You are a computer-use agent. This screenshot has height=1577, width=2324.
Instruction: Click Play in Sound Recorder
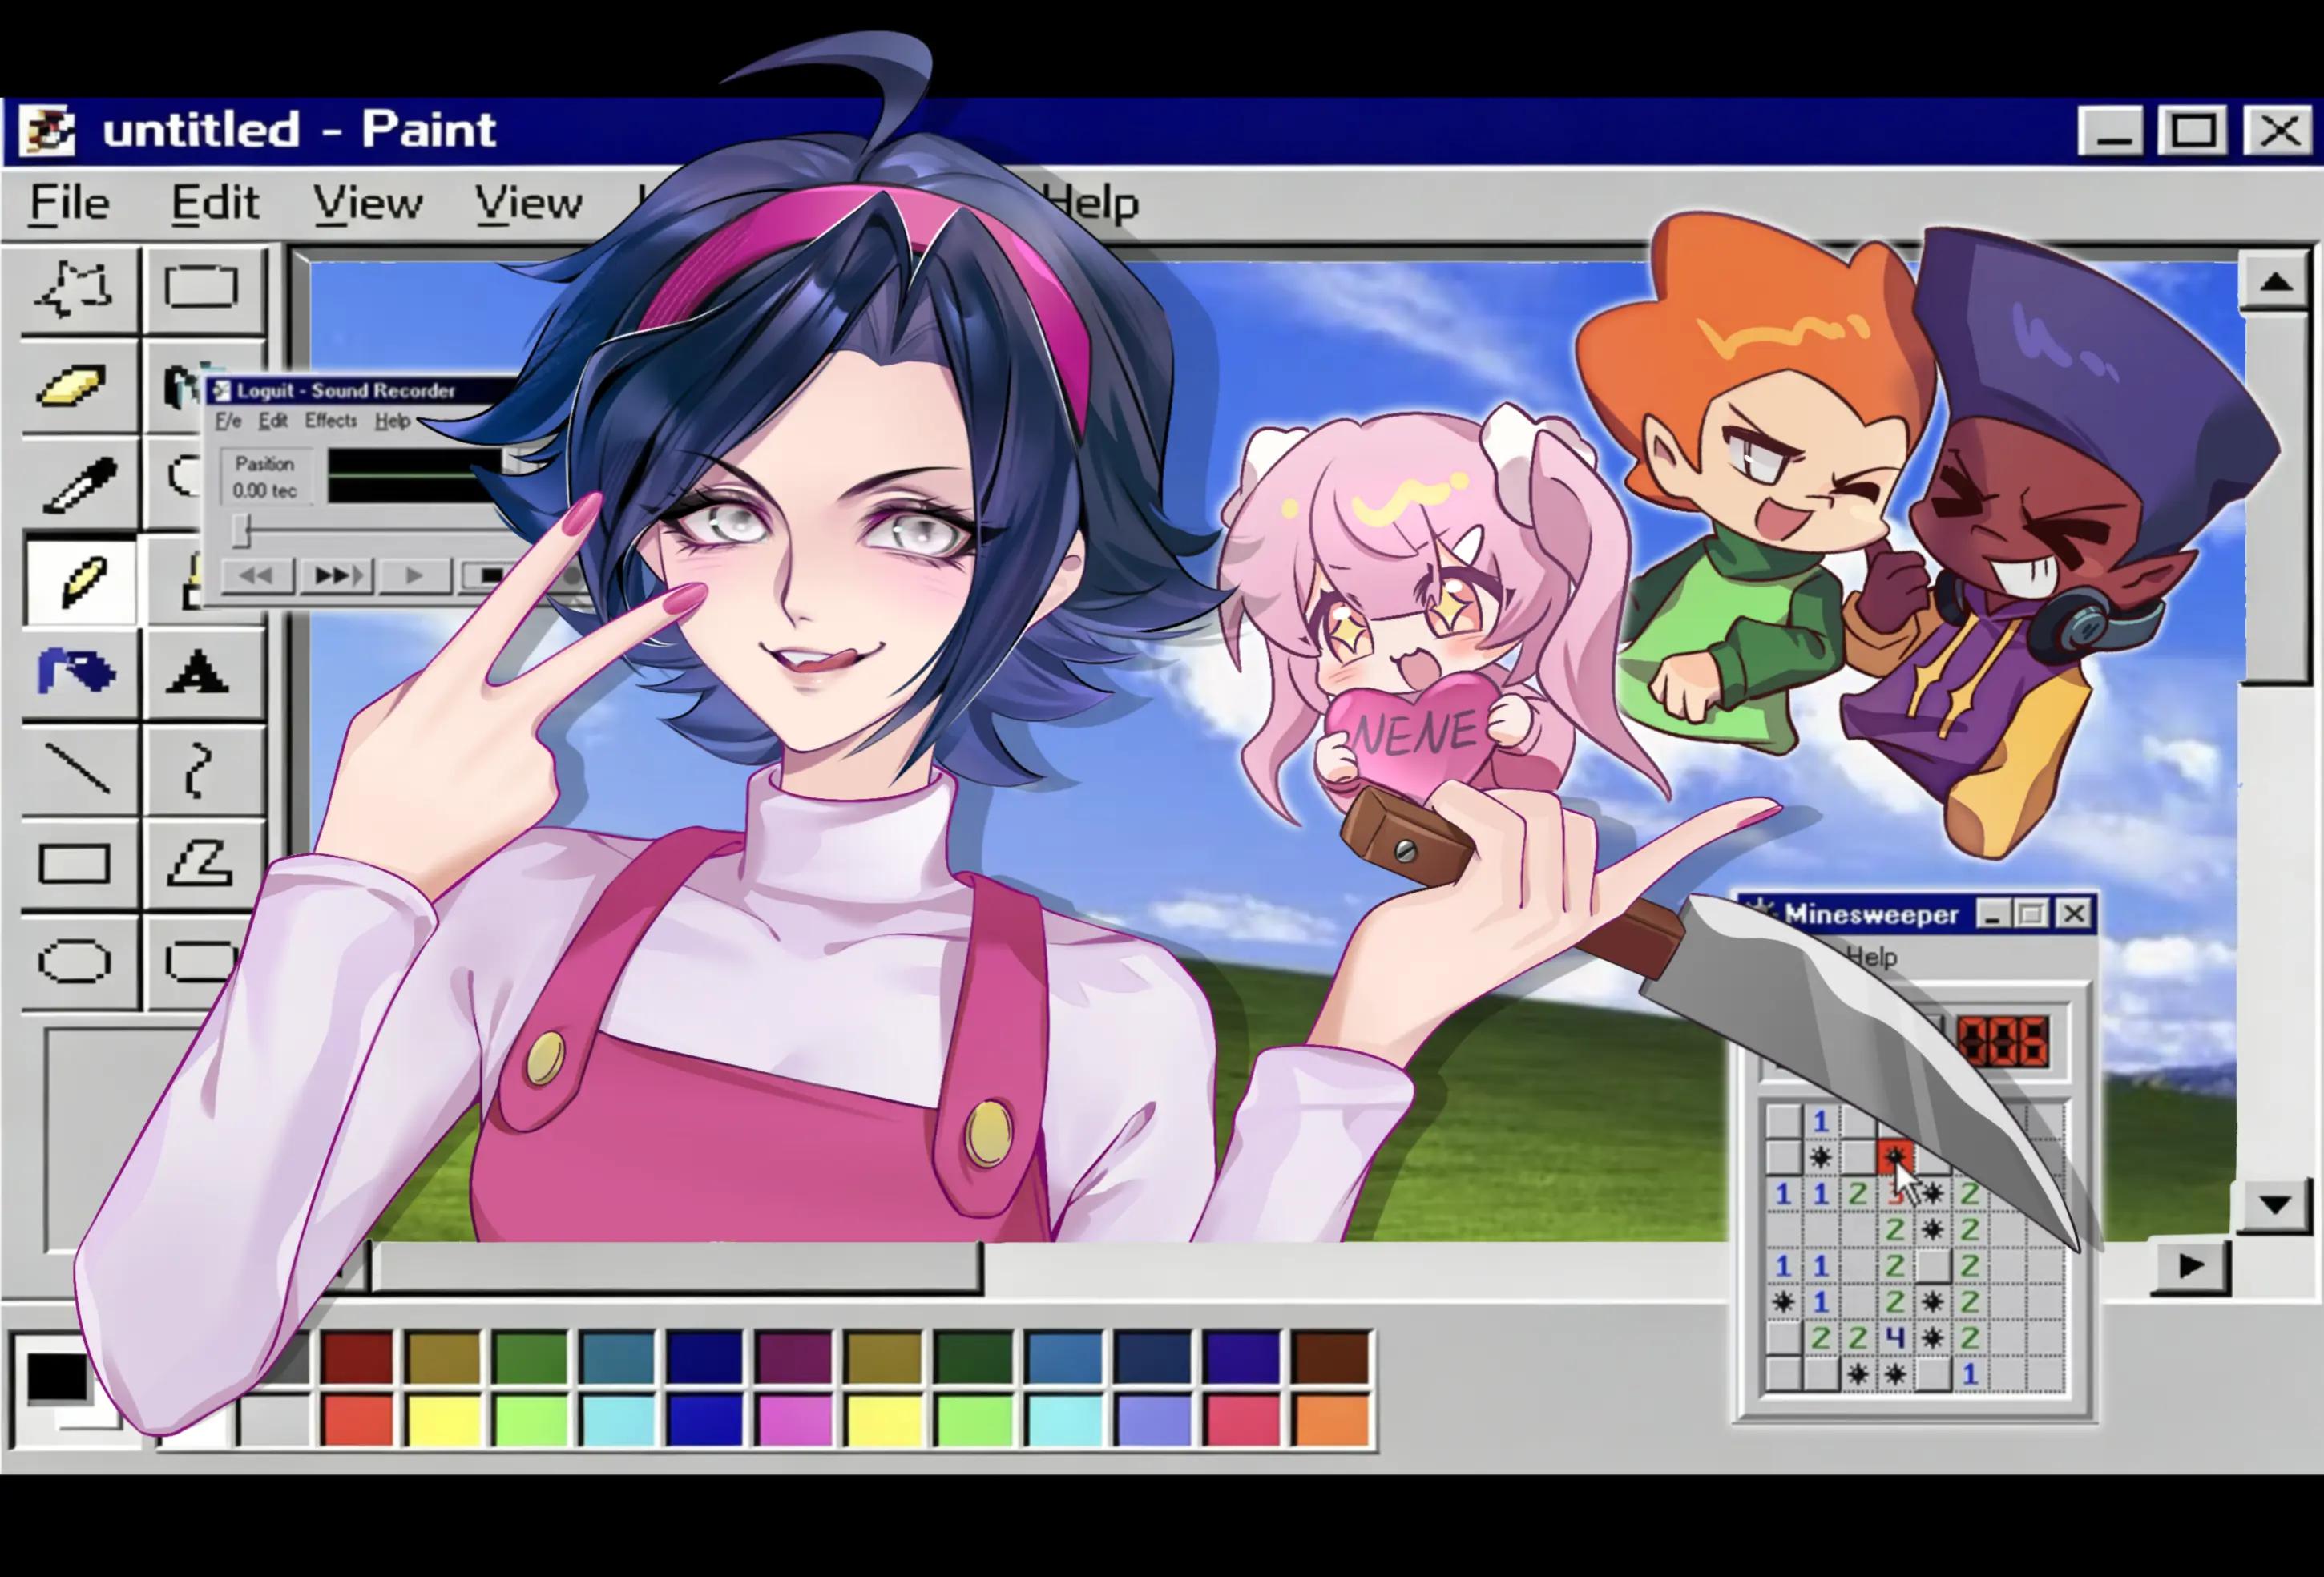[414, 576]
